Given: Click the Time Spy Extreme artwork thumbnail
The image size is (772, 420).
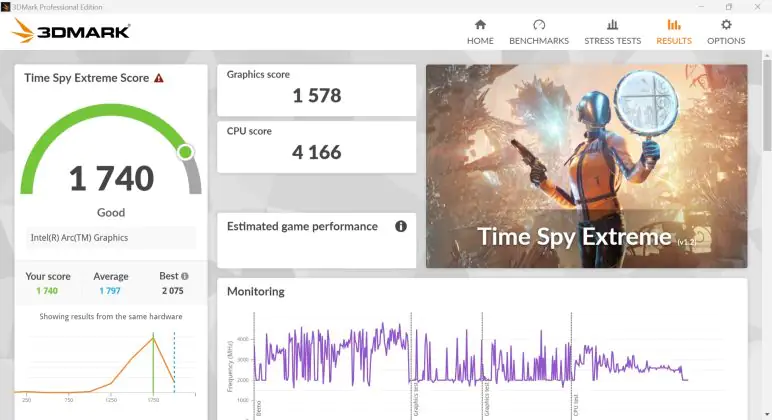Looking at the screenshot, I should point(586,166).
